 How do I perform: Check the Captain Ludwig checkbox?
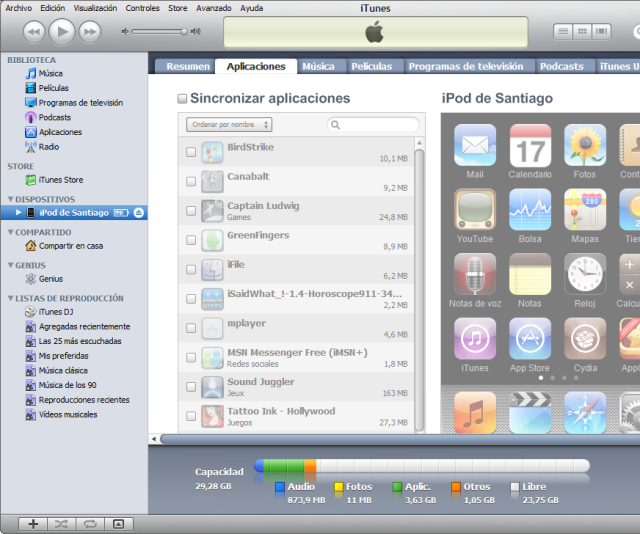click(191, 211)
